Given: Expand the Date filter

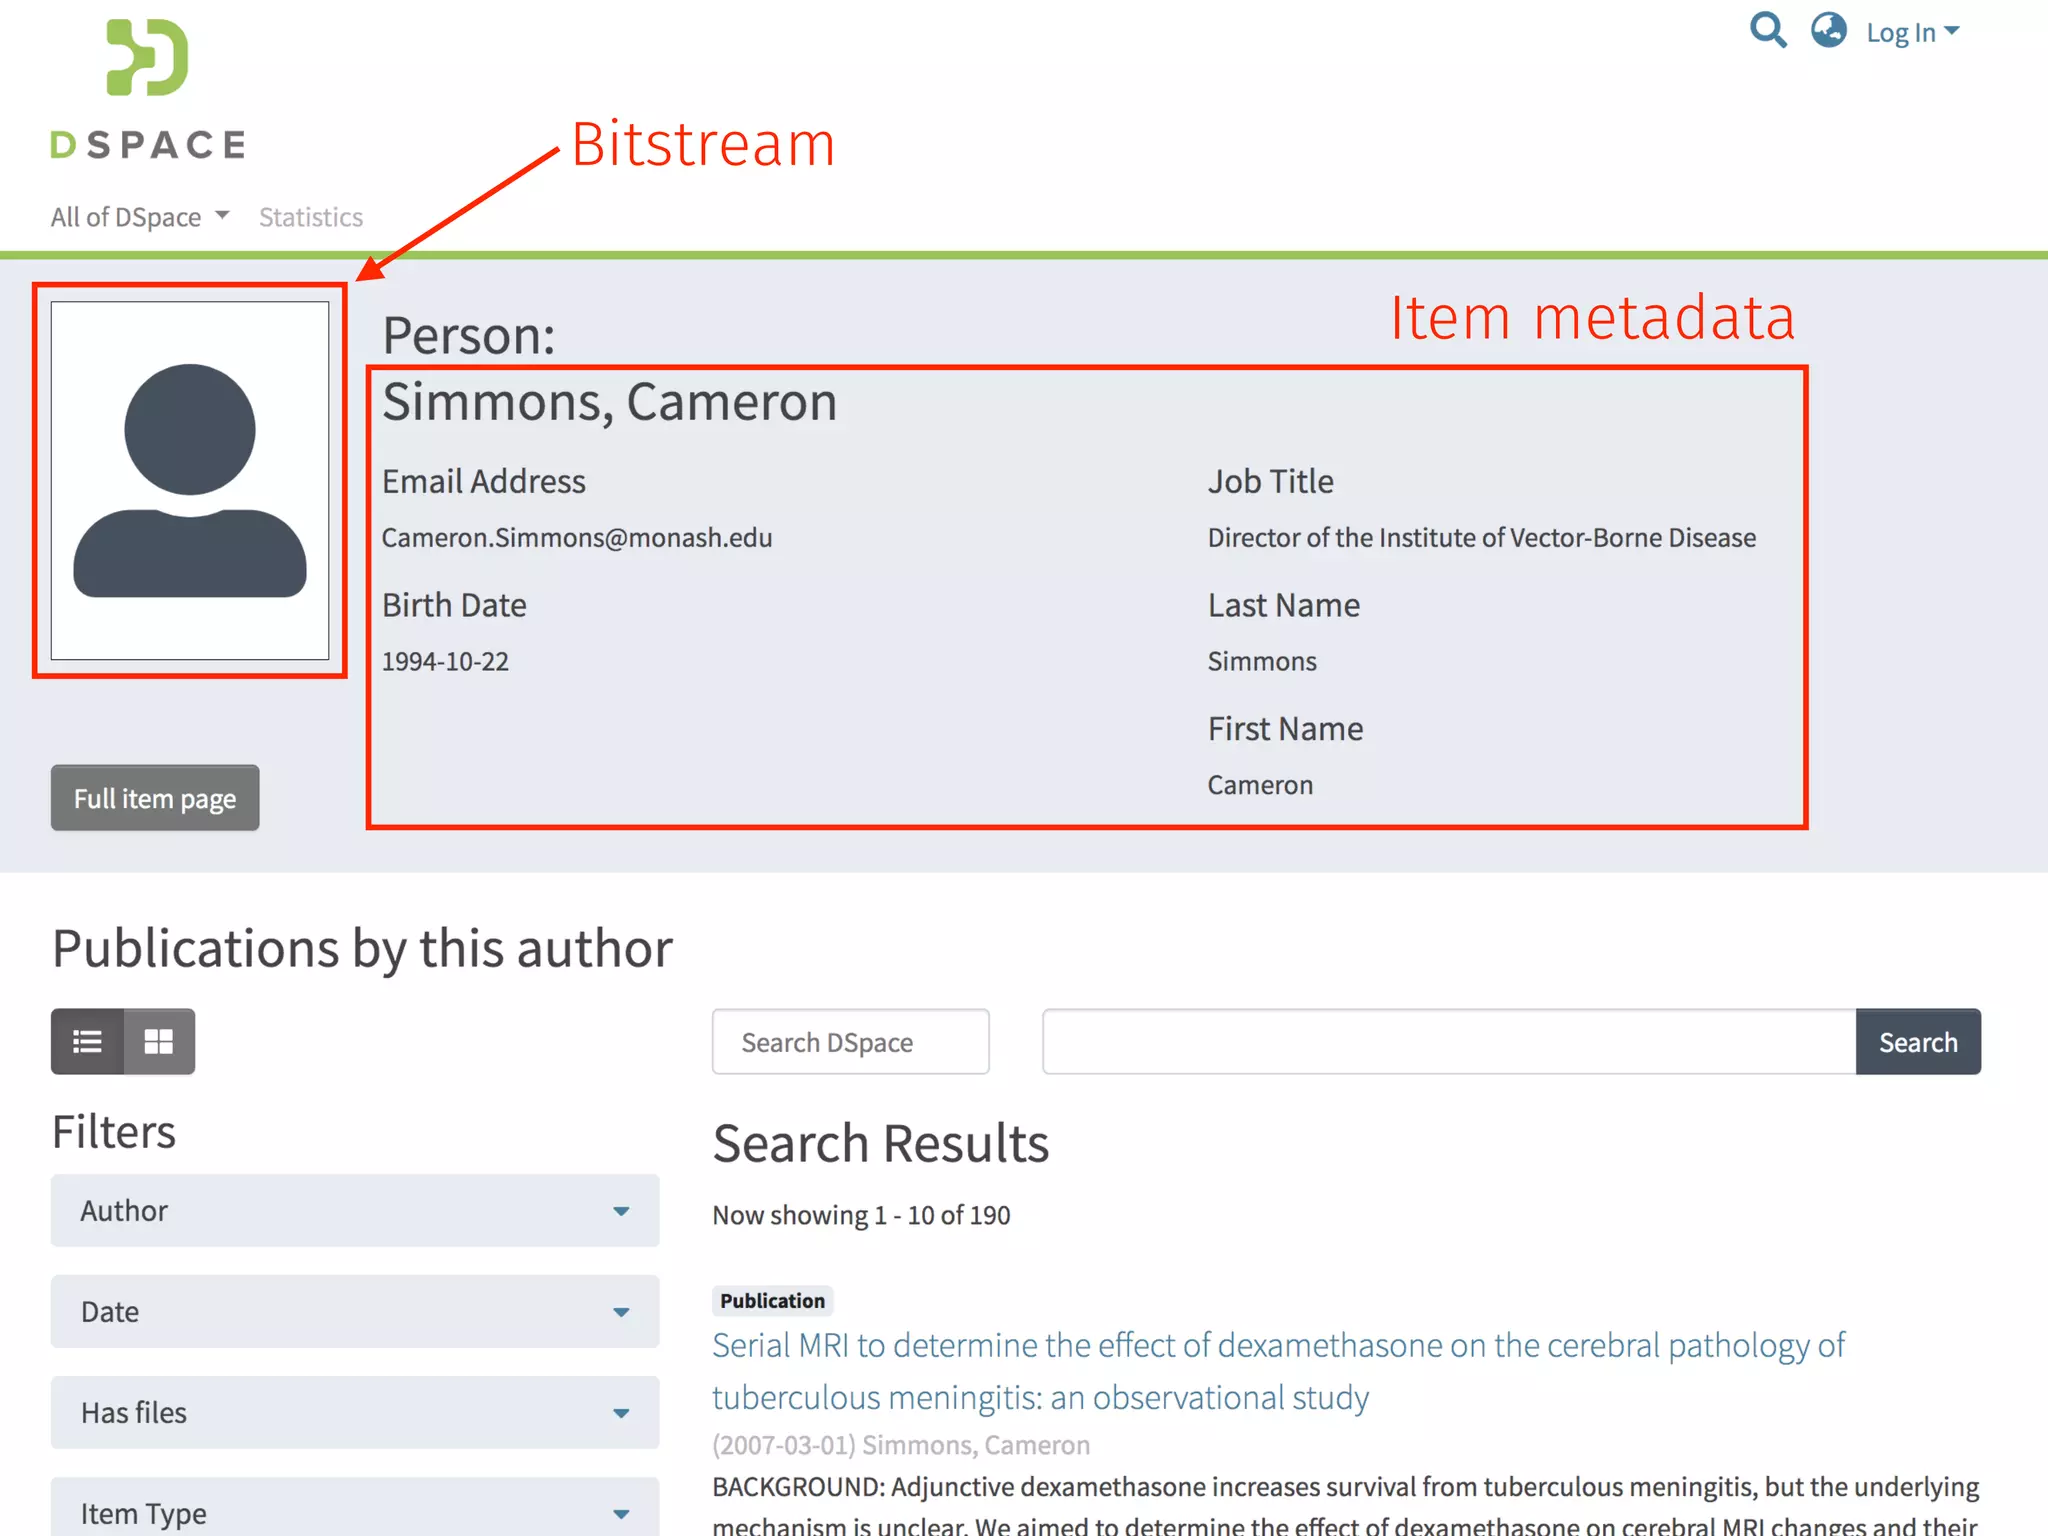Looking at the screenshot, I should click(354, 1312).
